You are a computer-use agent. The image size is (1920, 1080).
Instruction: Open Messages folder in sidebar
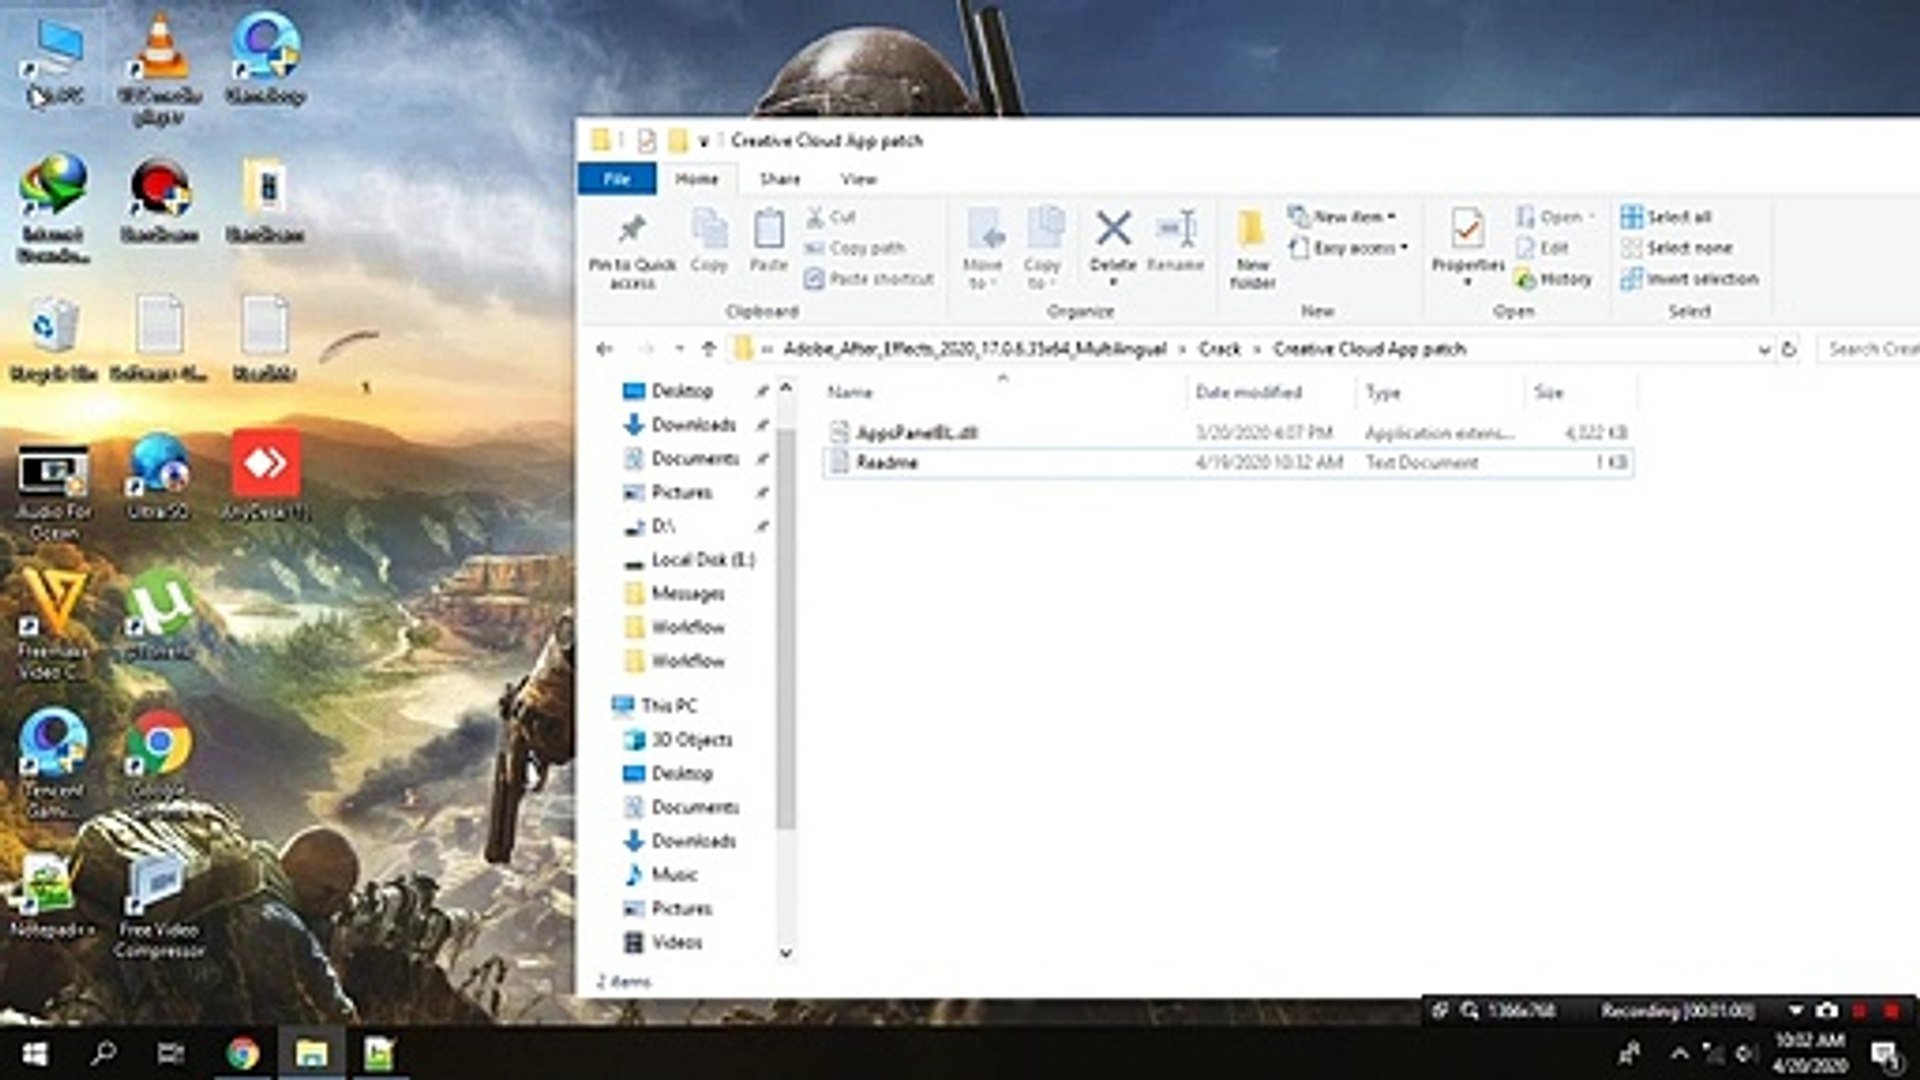pos(688,593)
